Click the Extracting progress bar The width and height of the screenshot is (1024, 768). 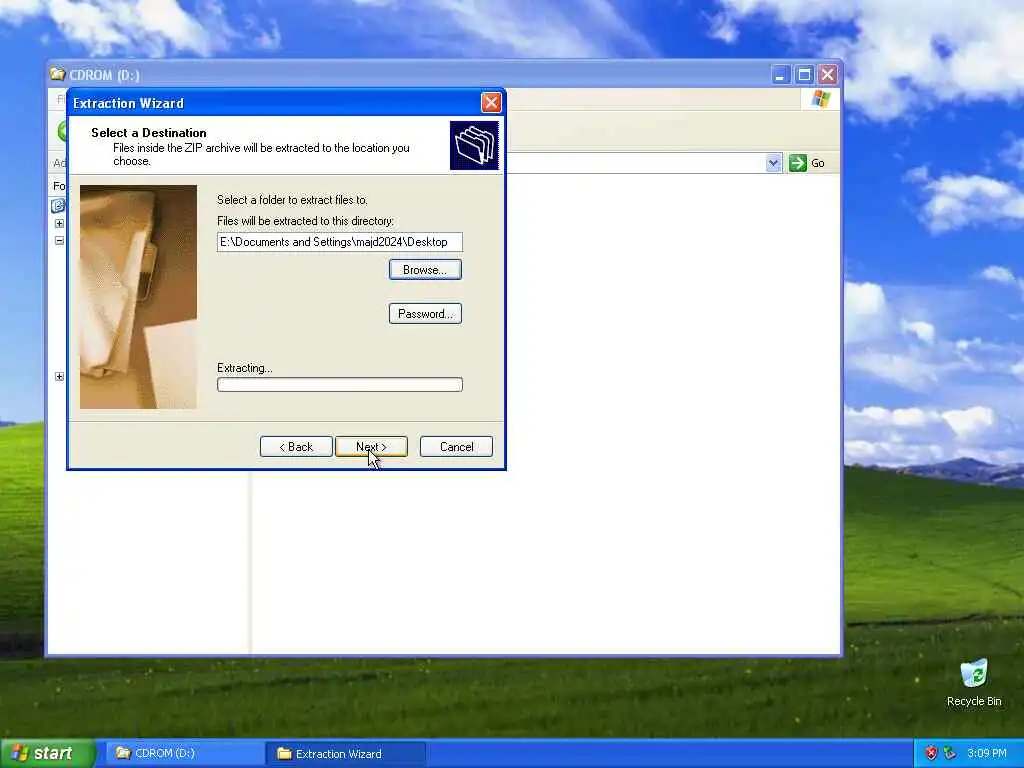click(340, 384)
